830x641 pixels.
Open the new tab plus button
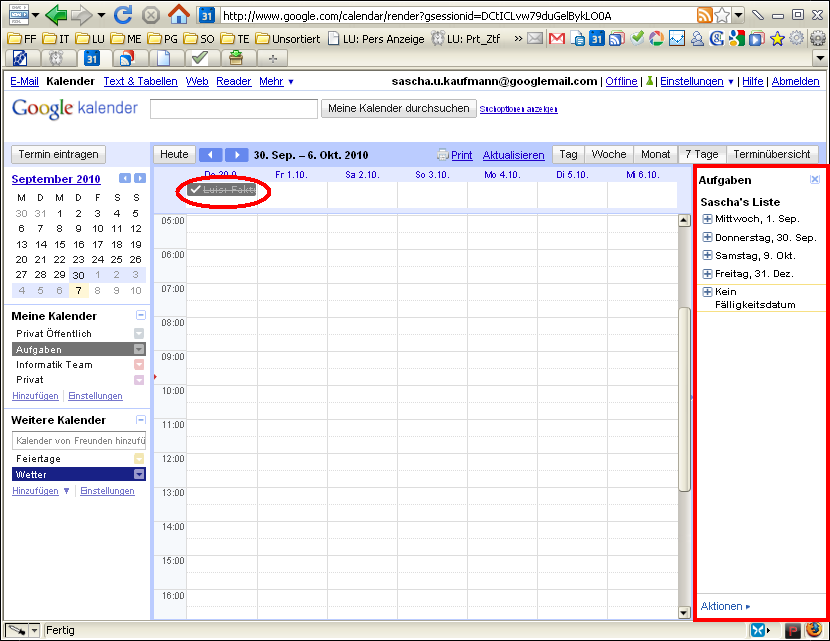click(273, 58)
